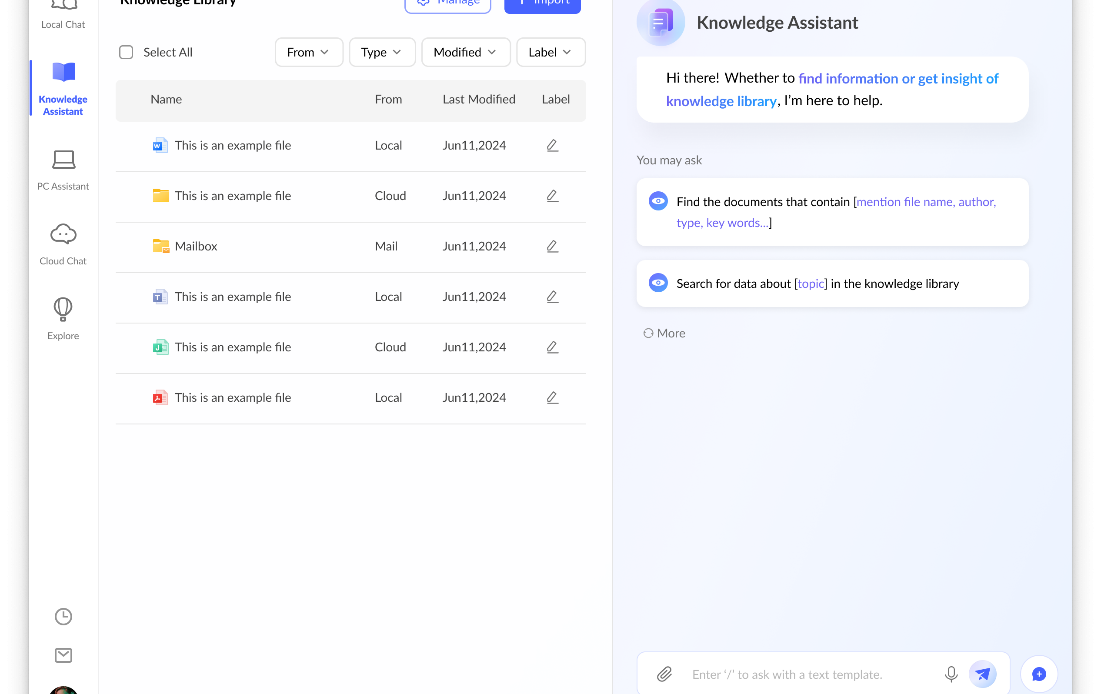Viewport: 1101px width, 694px height.
Task: Switch to PC Assistant in sidebar
Action: 63,168
